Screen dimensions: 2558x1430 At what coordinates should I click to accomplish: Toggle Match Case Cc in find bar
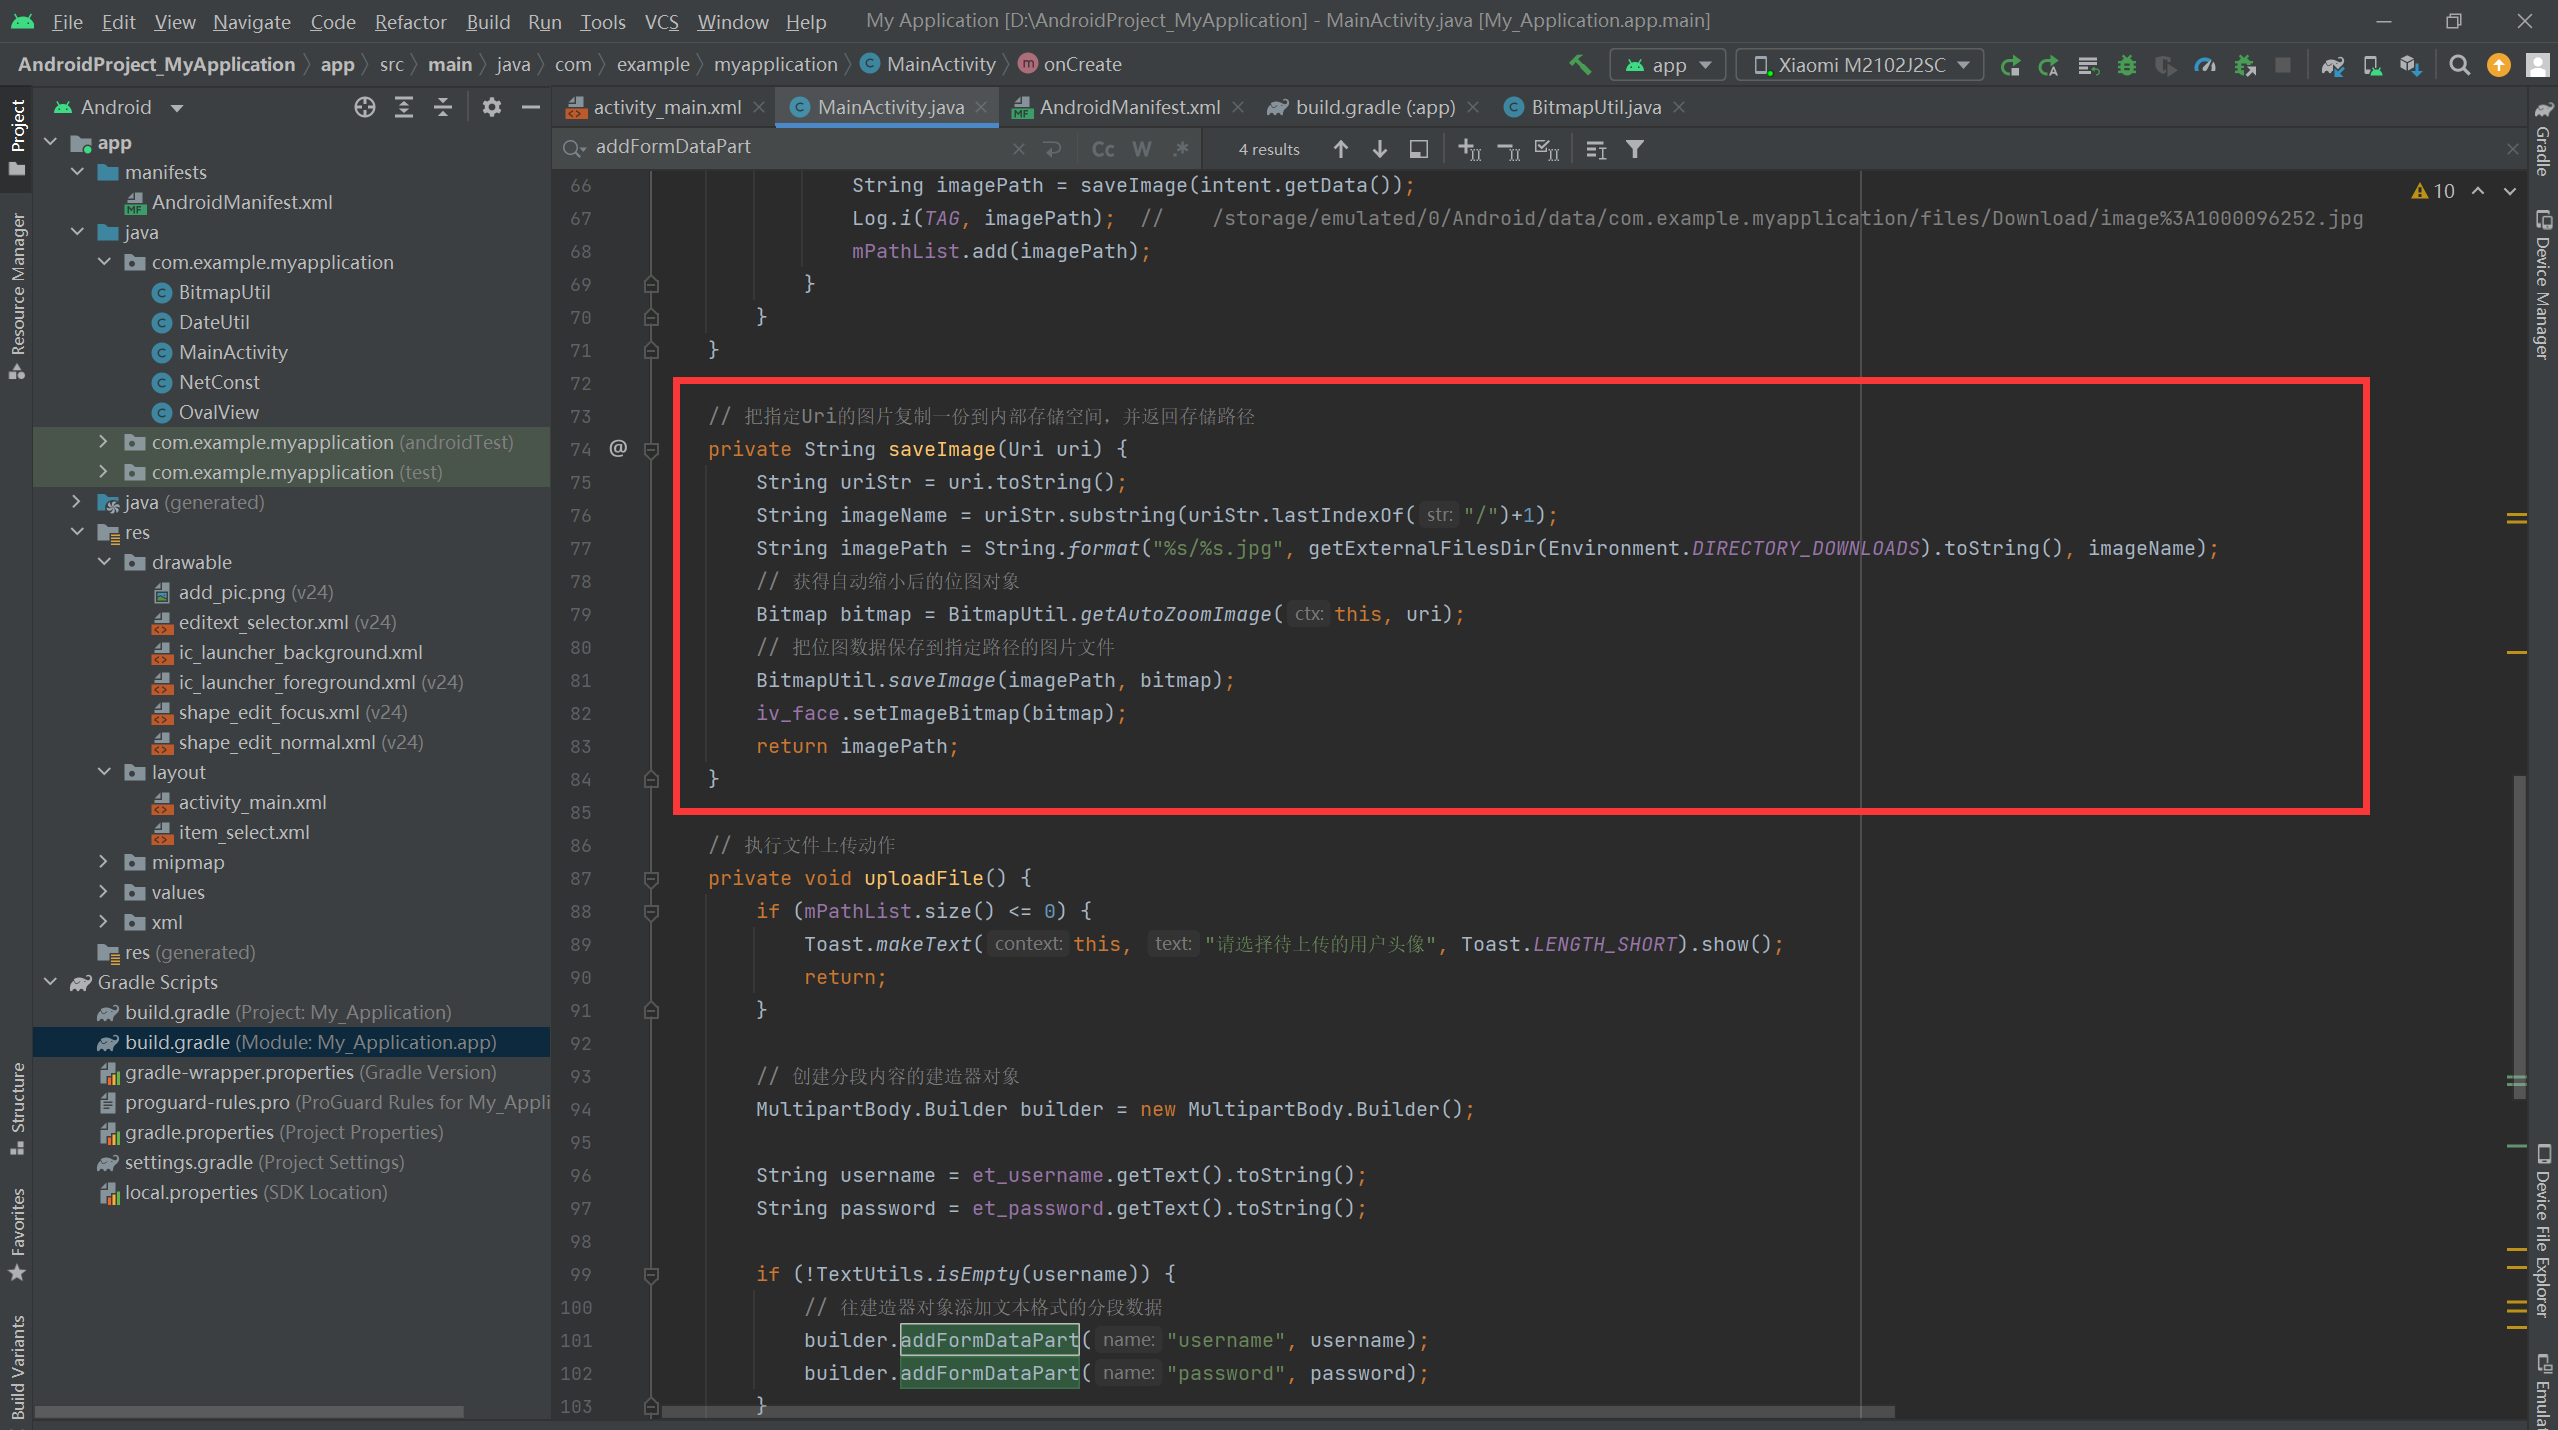1102,149
